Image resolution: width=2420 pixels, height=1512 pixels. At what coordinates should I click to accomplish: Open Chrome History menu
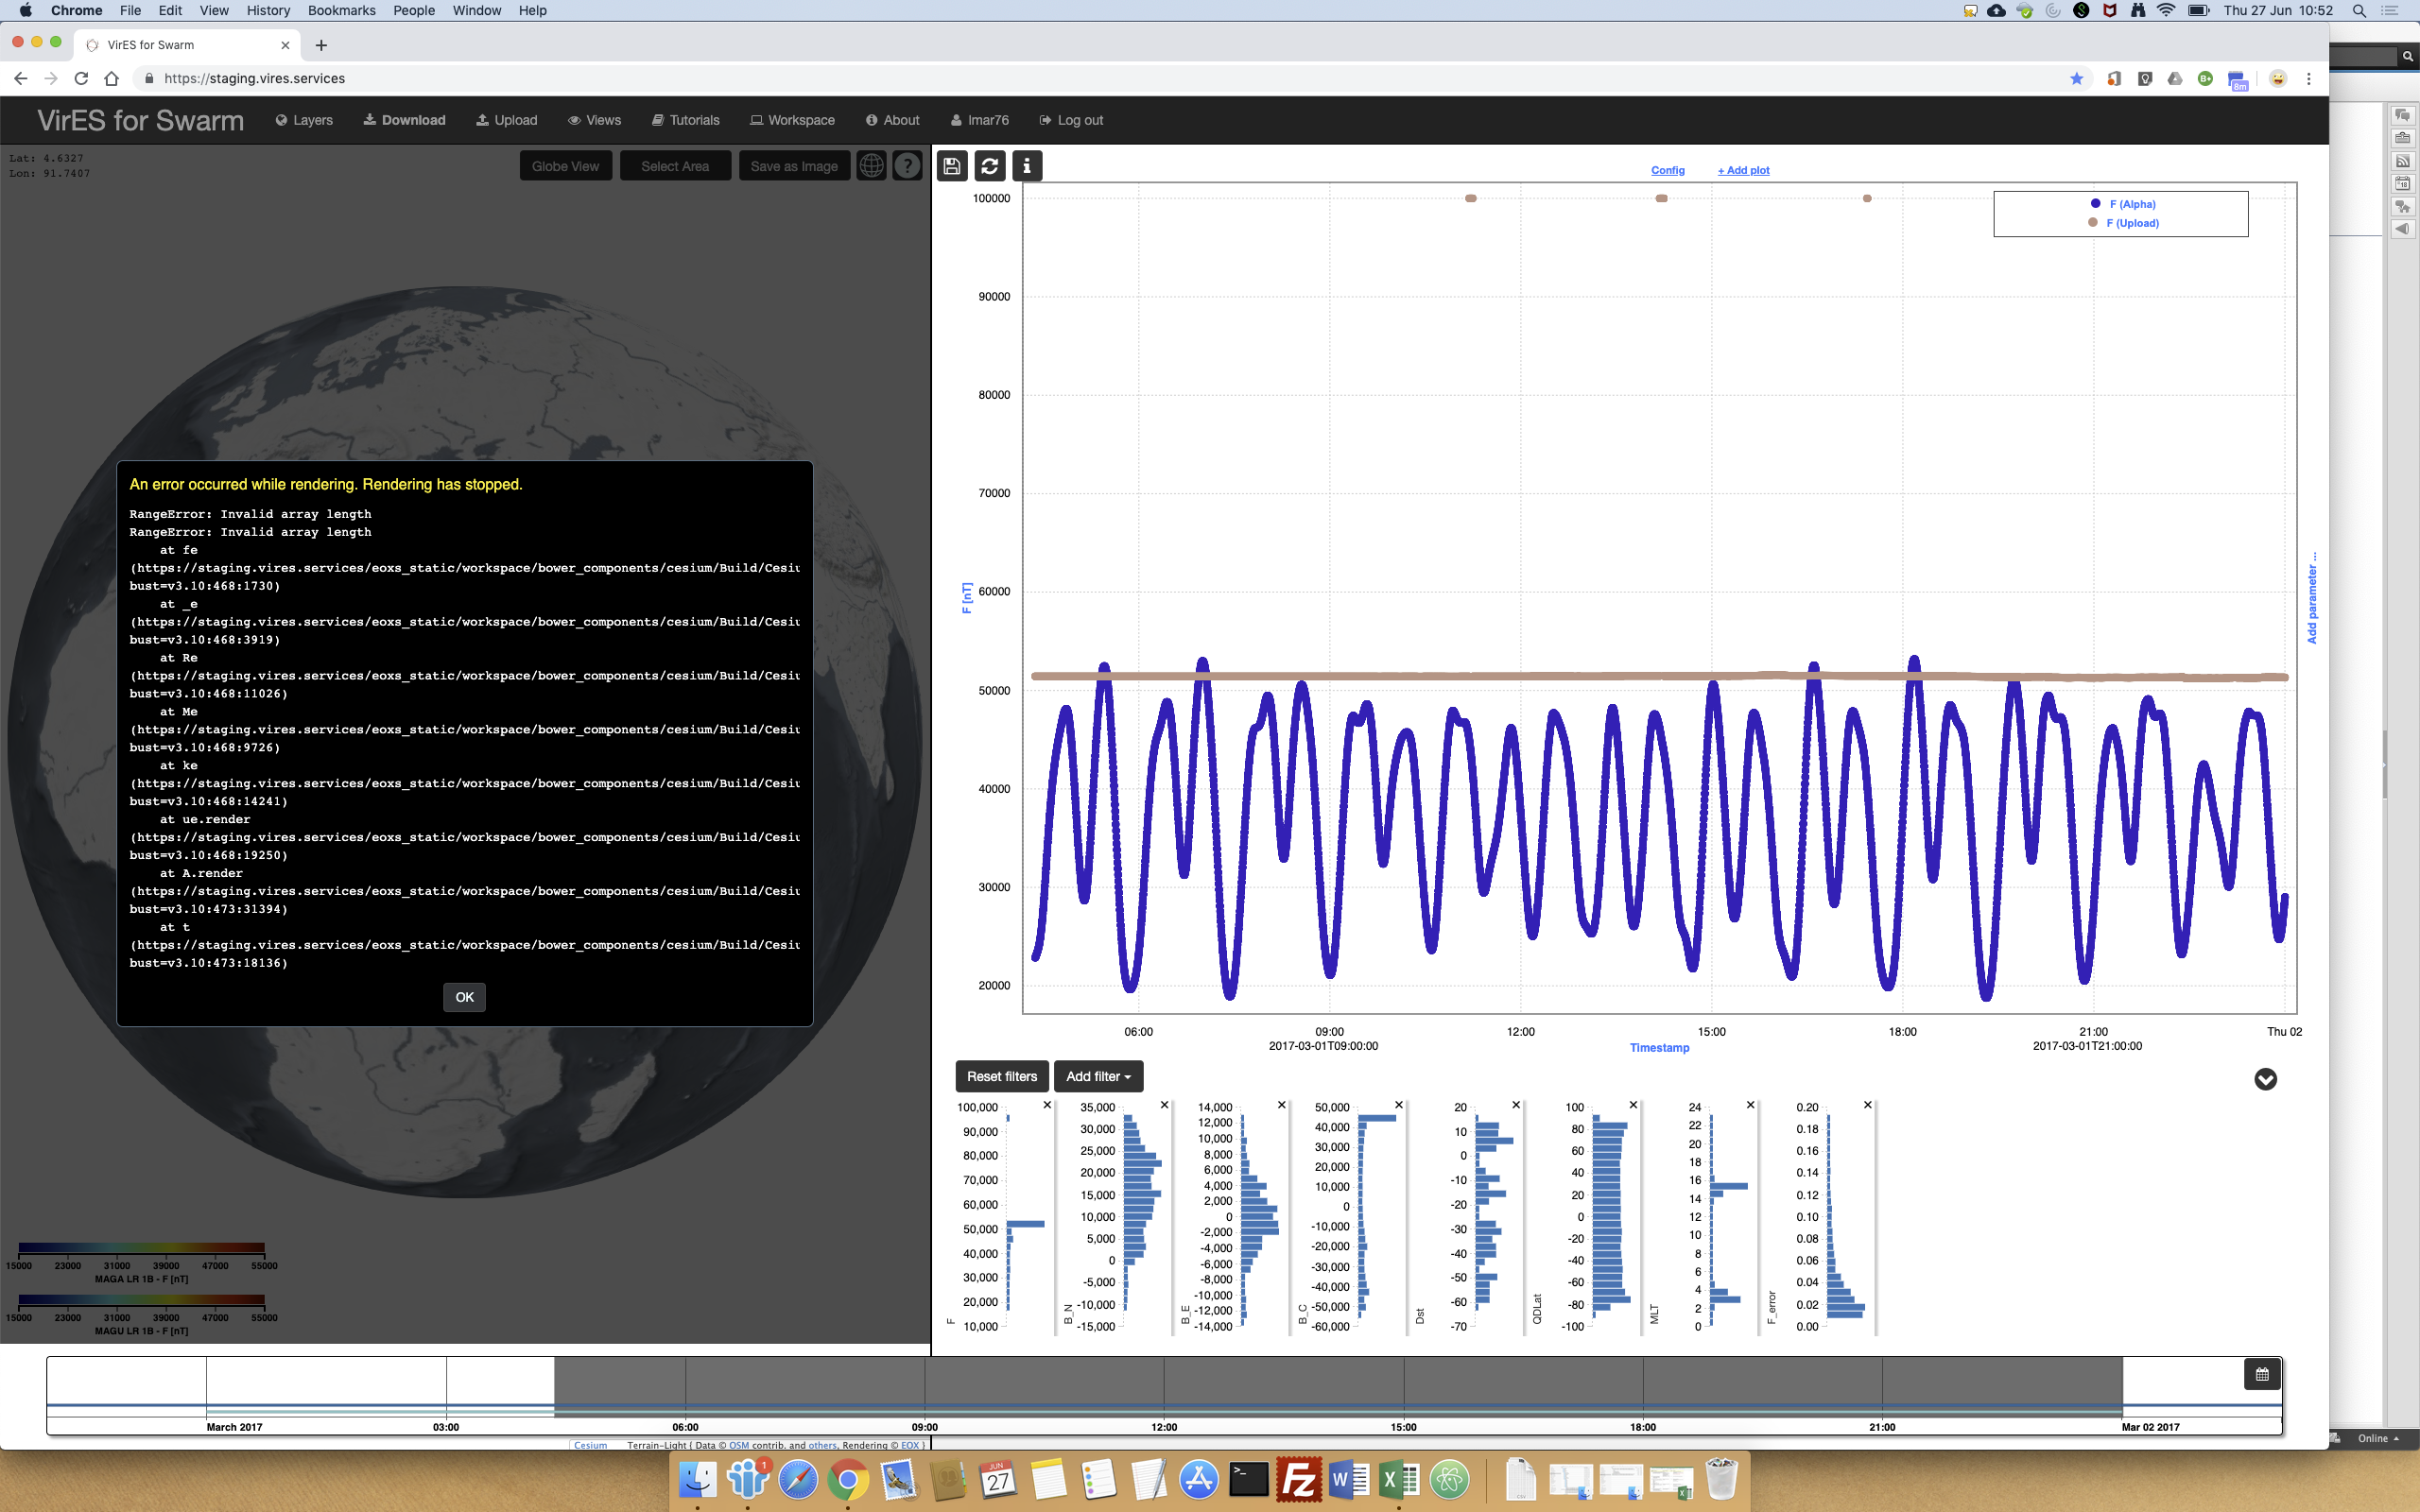(268, 10)
